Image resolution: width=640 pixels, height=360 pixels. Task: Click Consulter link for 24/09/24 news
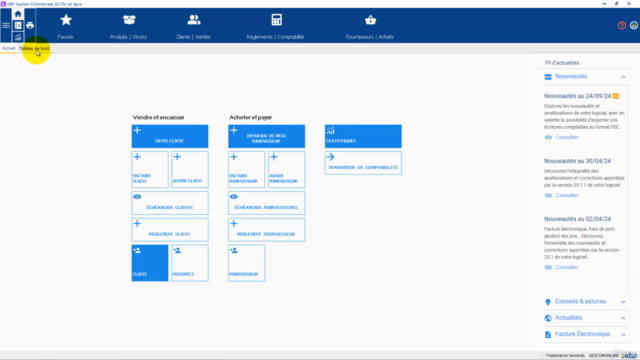pos(567,137)
